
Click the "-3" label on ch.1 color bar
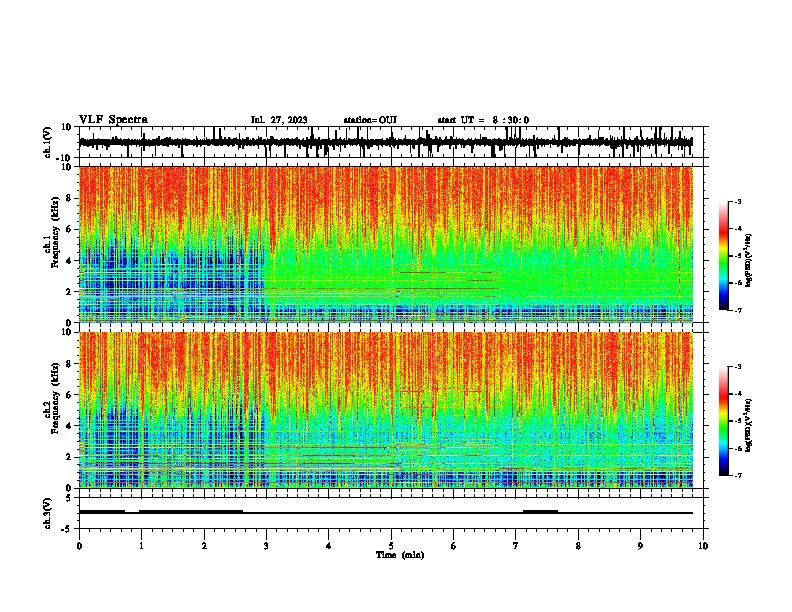pyautogui.click(x=738, y=202)
